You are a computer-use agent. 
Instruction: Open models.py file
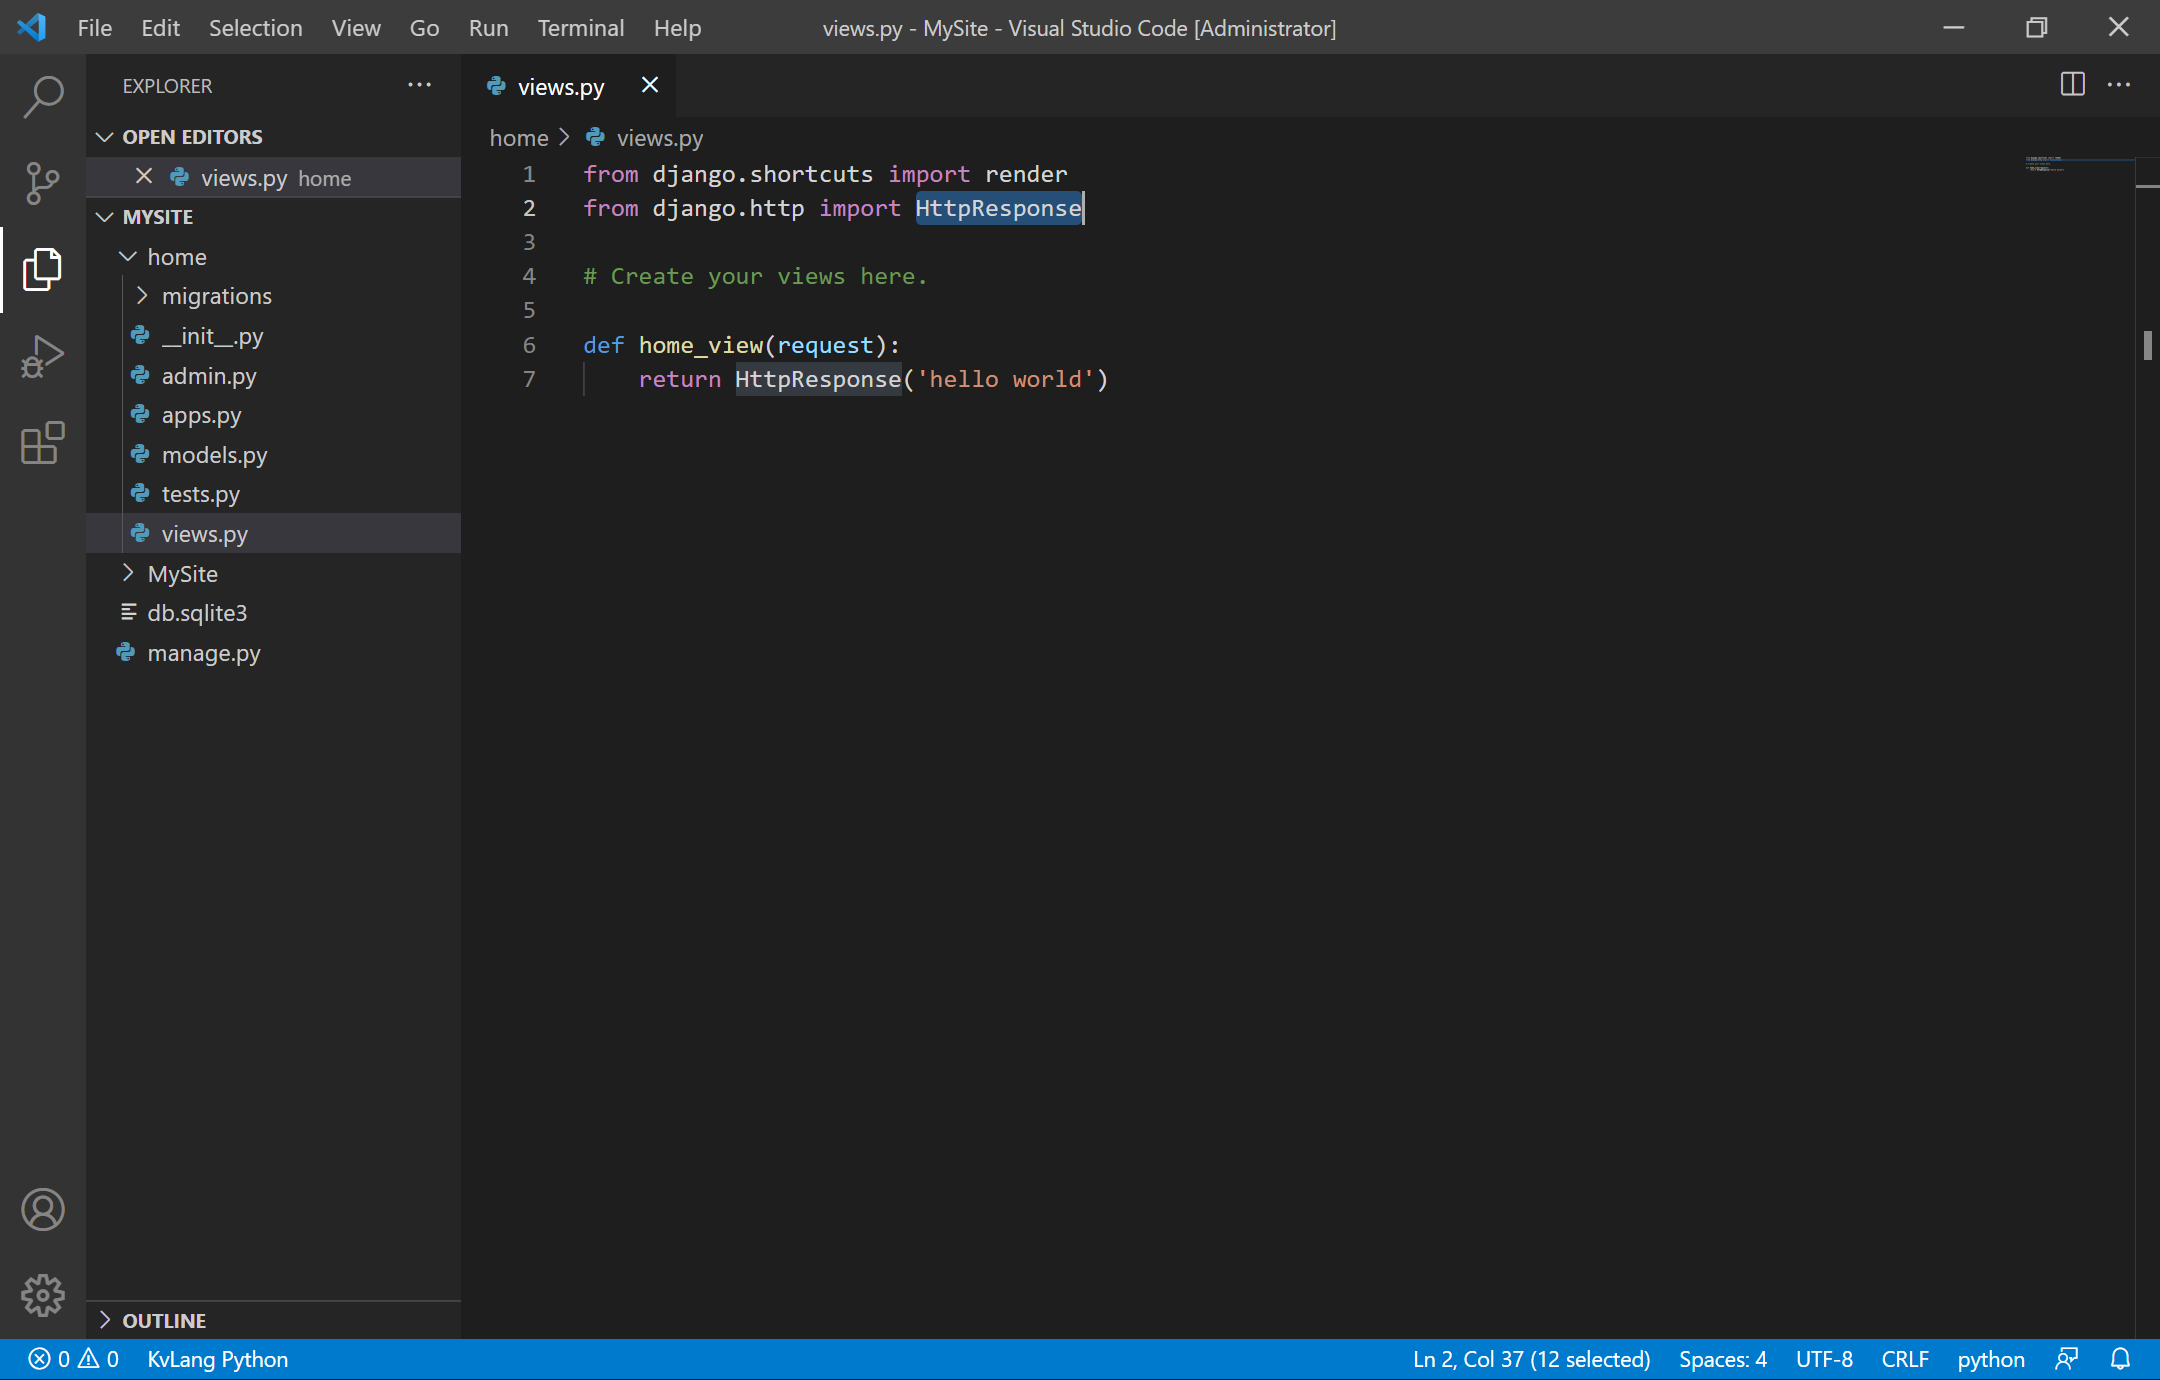pyautogui.click(x=274, y=455)
